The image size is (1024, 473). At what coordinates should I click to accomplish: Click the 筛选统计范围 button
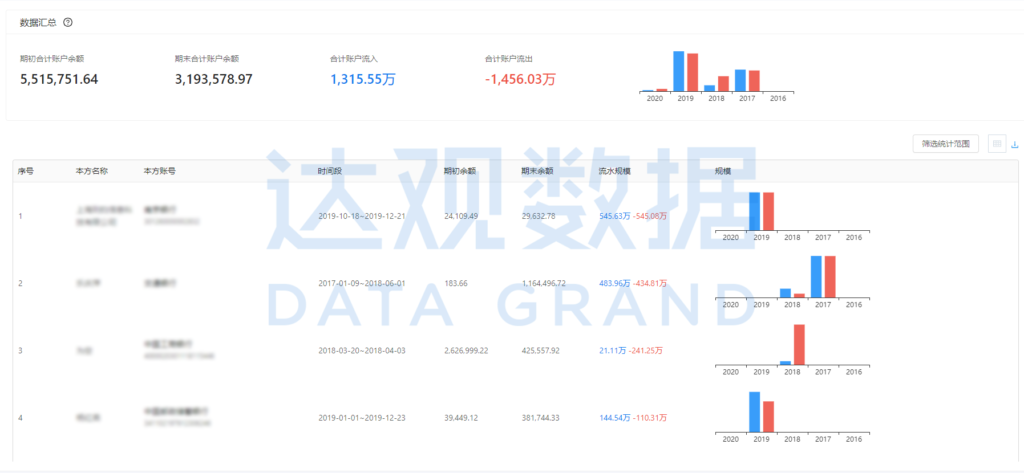coord(945,144)
